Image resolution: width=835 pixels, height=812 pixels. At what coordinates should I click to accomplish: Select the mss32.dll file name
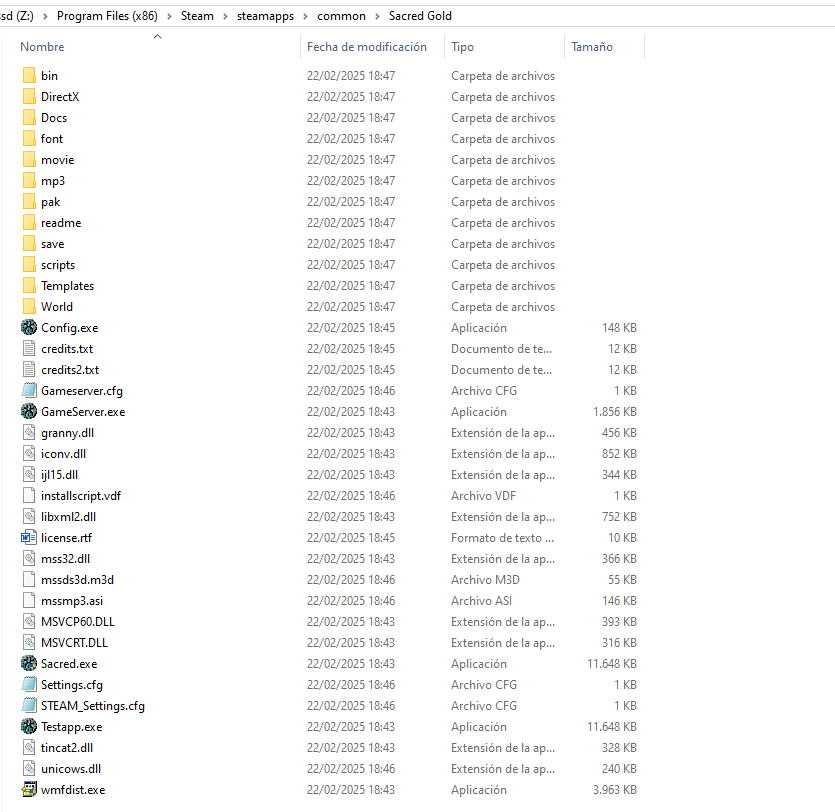66,559
